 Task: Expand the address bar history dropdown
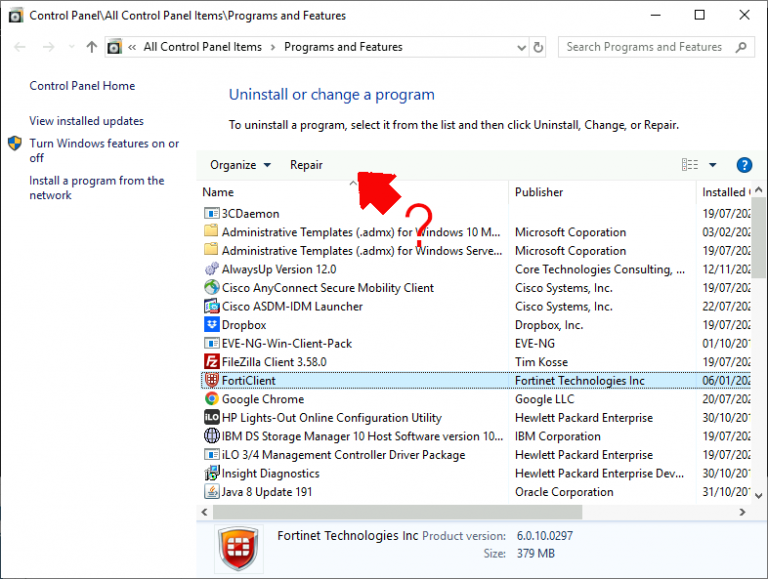click(x=521, y=48)
